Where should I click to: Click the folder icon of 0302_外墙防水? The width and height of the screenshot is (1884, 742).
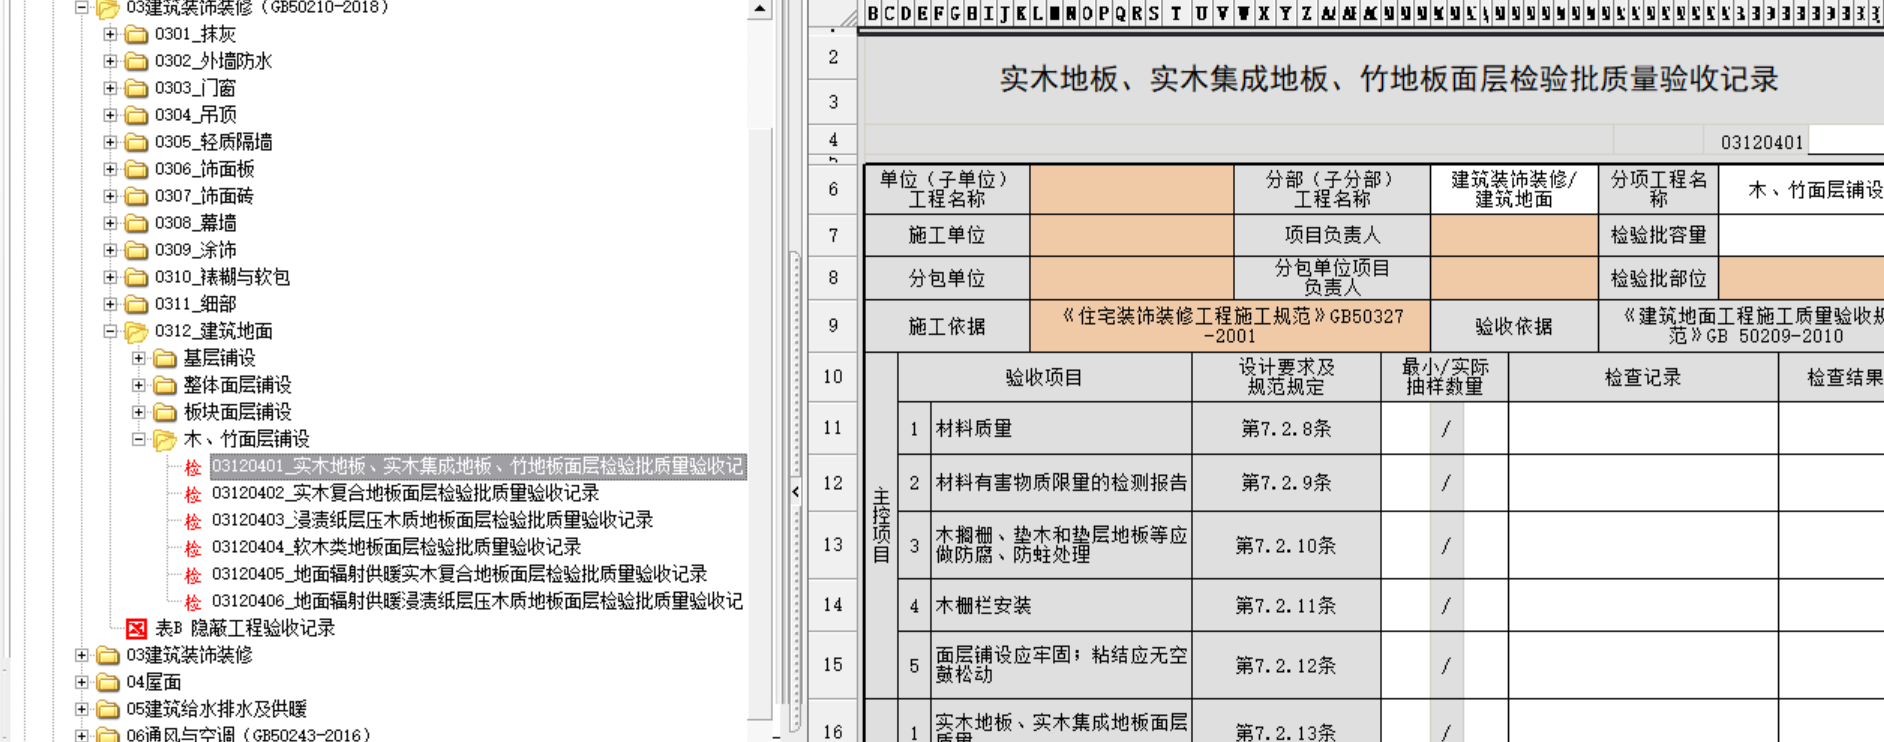pos(136,61)
